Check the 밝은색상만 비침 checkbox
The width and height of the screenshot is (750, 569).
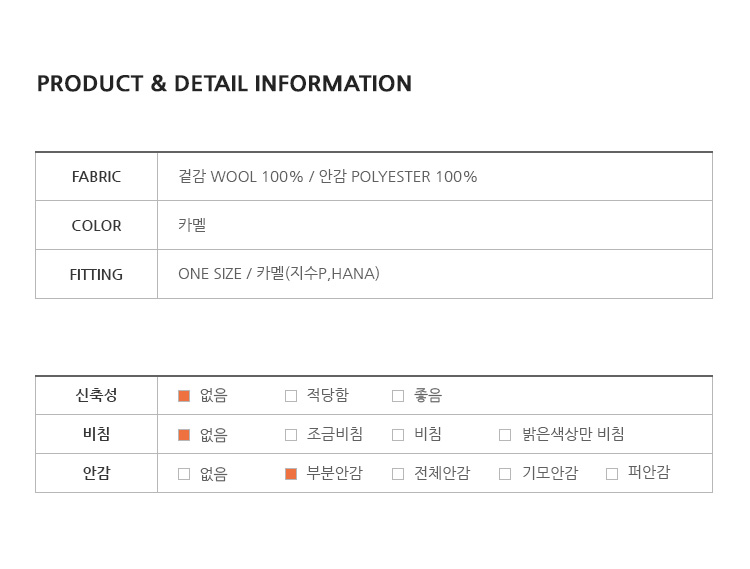505,435
